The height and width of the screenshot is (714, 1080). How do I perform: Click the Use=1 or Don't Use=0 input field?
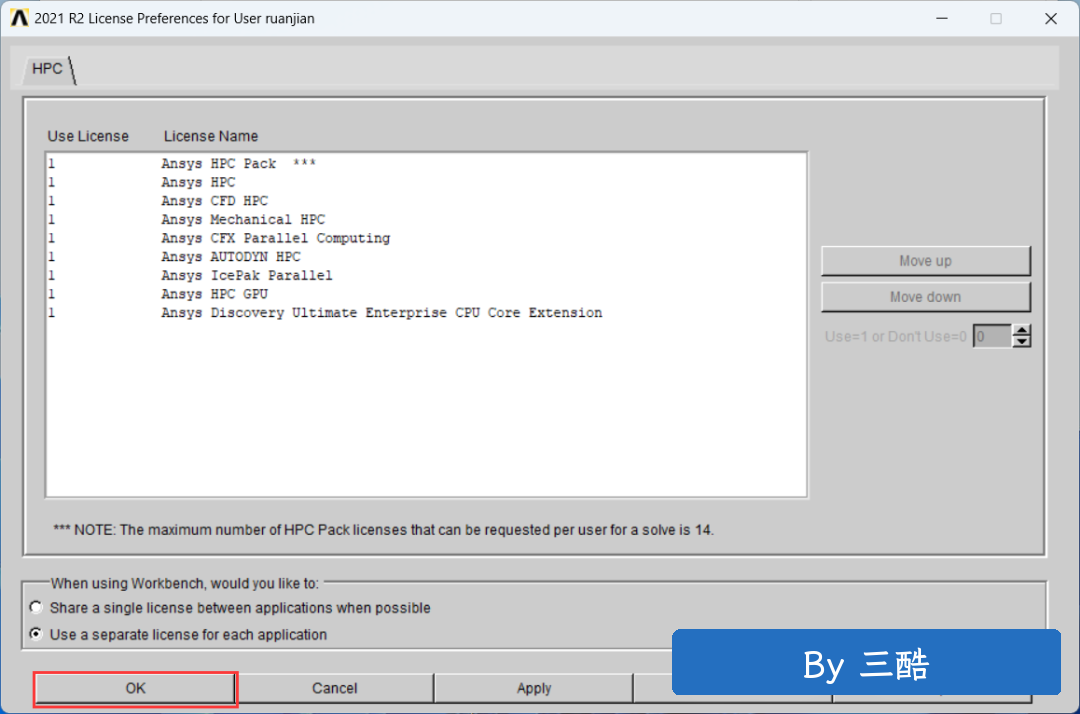(x=993, y=337)
